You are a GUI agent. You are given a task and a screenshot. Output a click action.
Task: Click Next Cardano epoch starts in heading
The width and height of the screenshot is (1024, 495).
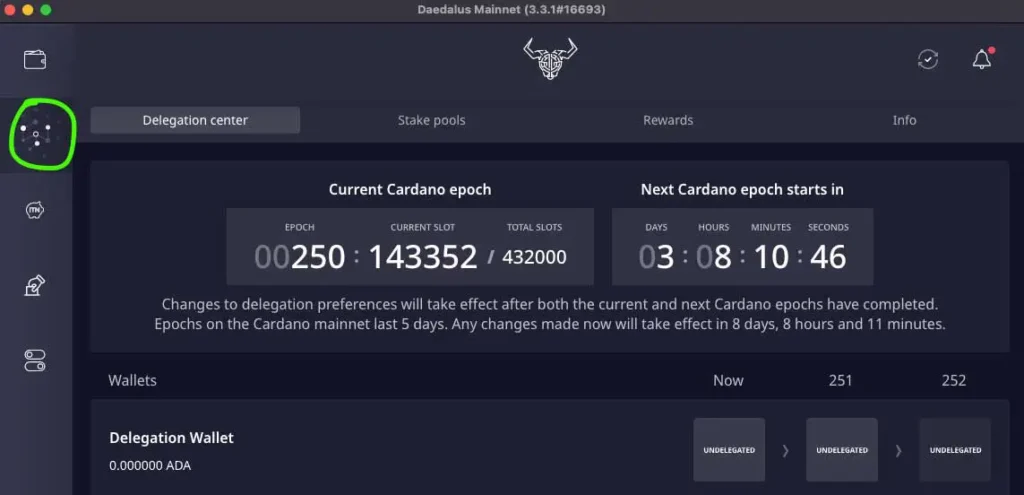click(x=743, y=189)
